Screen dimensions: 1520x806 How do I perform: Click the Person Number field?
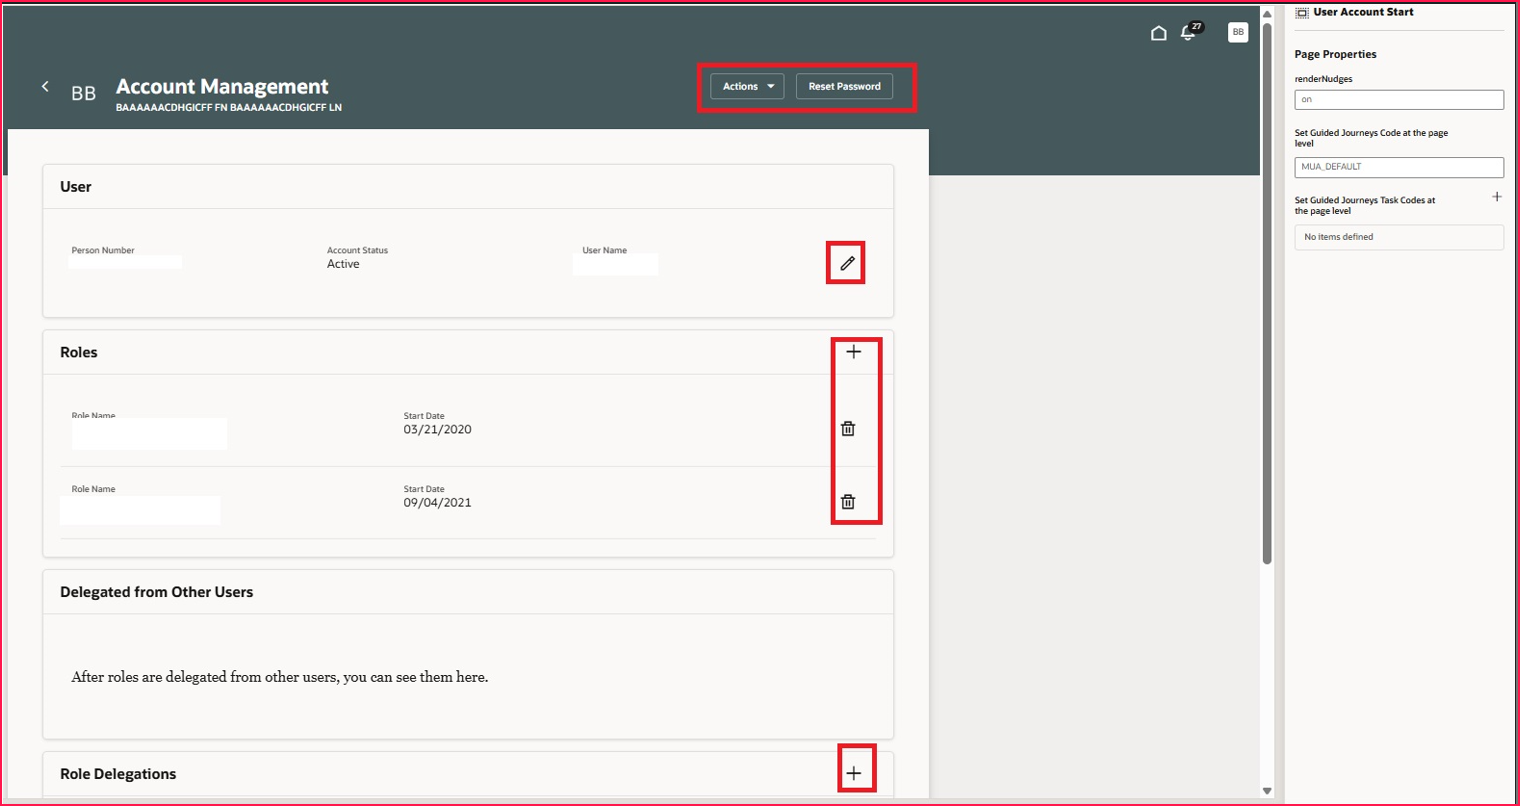click(x=125, y=262)
